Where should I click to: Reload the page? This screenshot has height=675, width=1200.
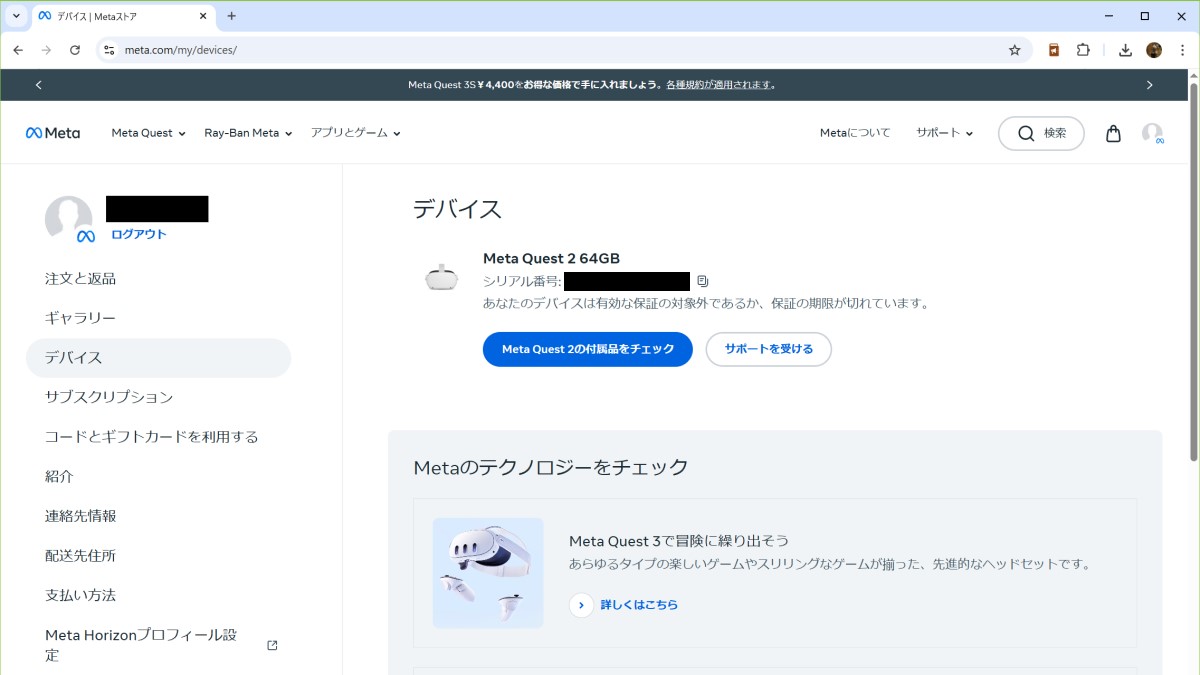[x=74, y=49]
